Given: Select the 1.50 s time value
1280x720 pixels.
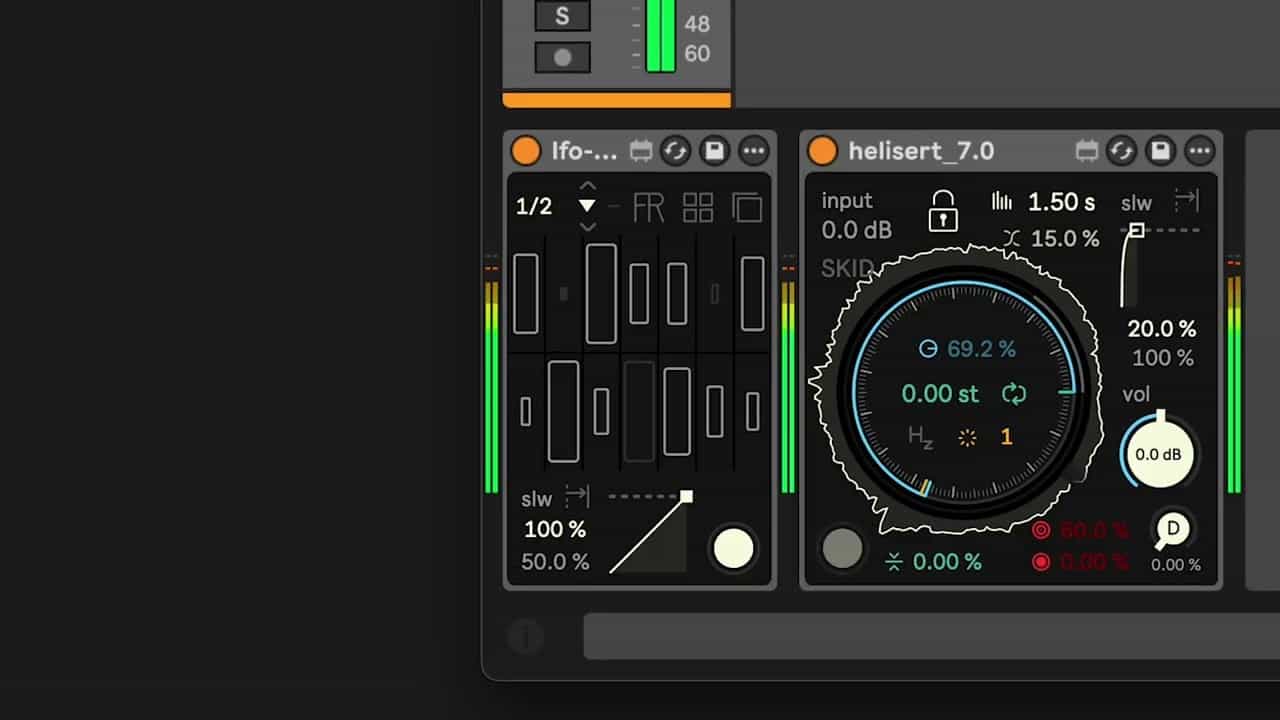Looking at the screenshot, I should pyautogui.click(x=1061, y=202).
